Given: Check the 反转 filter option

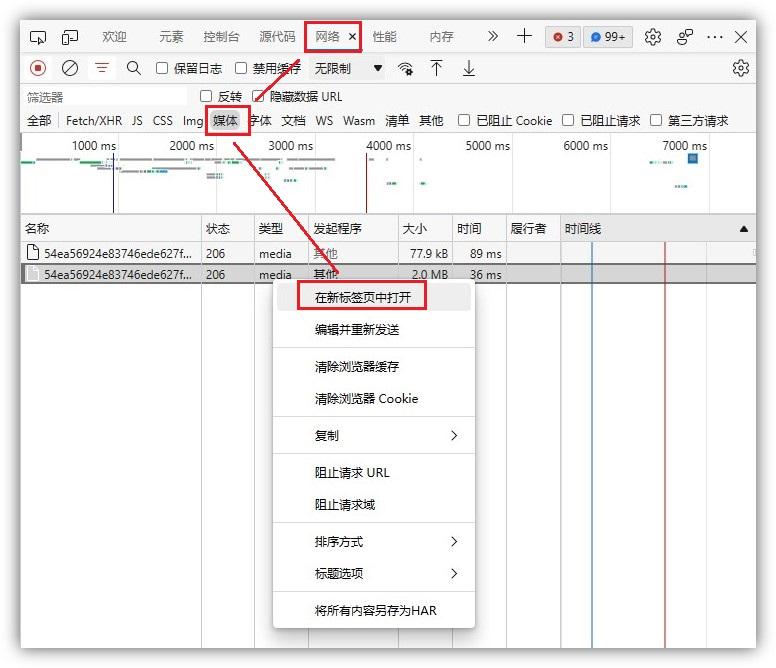Looking at the screenshot, I should 206,96.
